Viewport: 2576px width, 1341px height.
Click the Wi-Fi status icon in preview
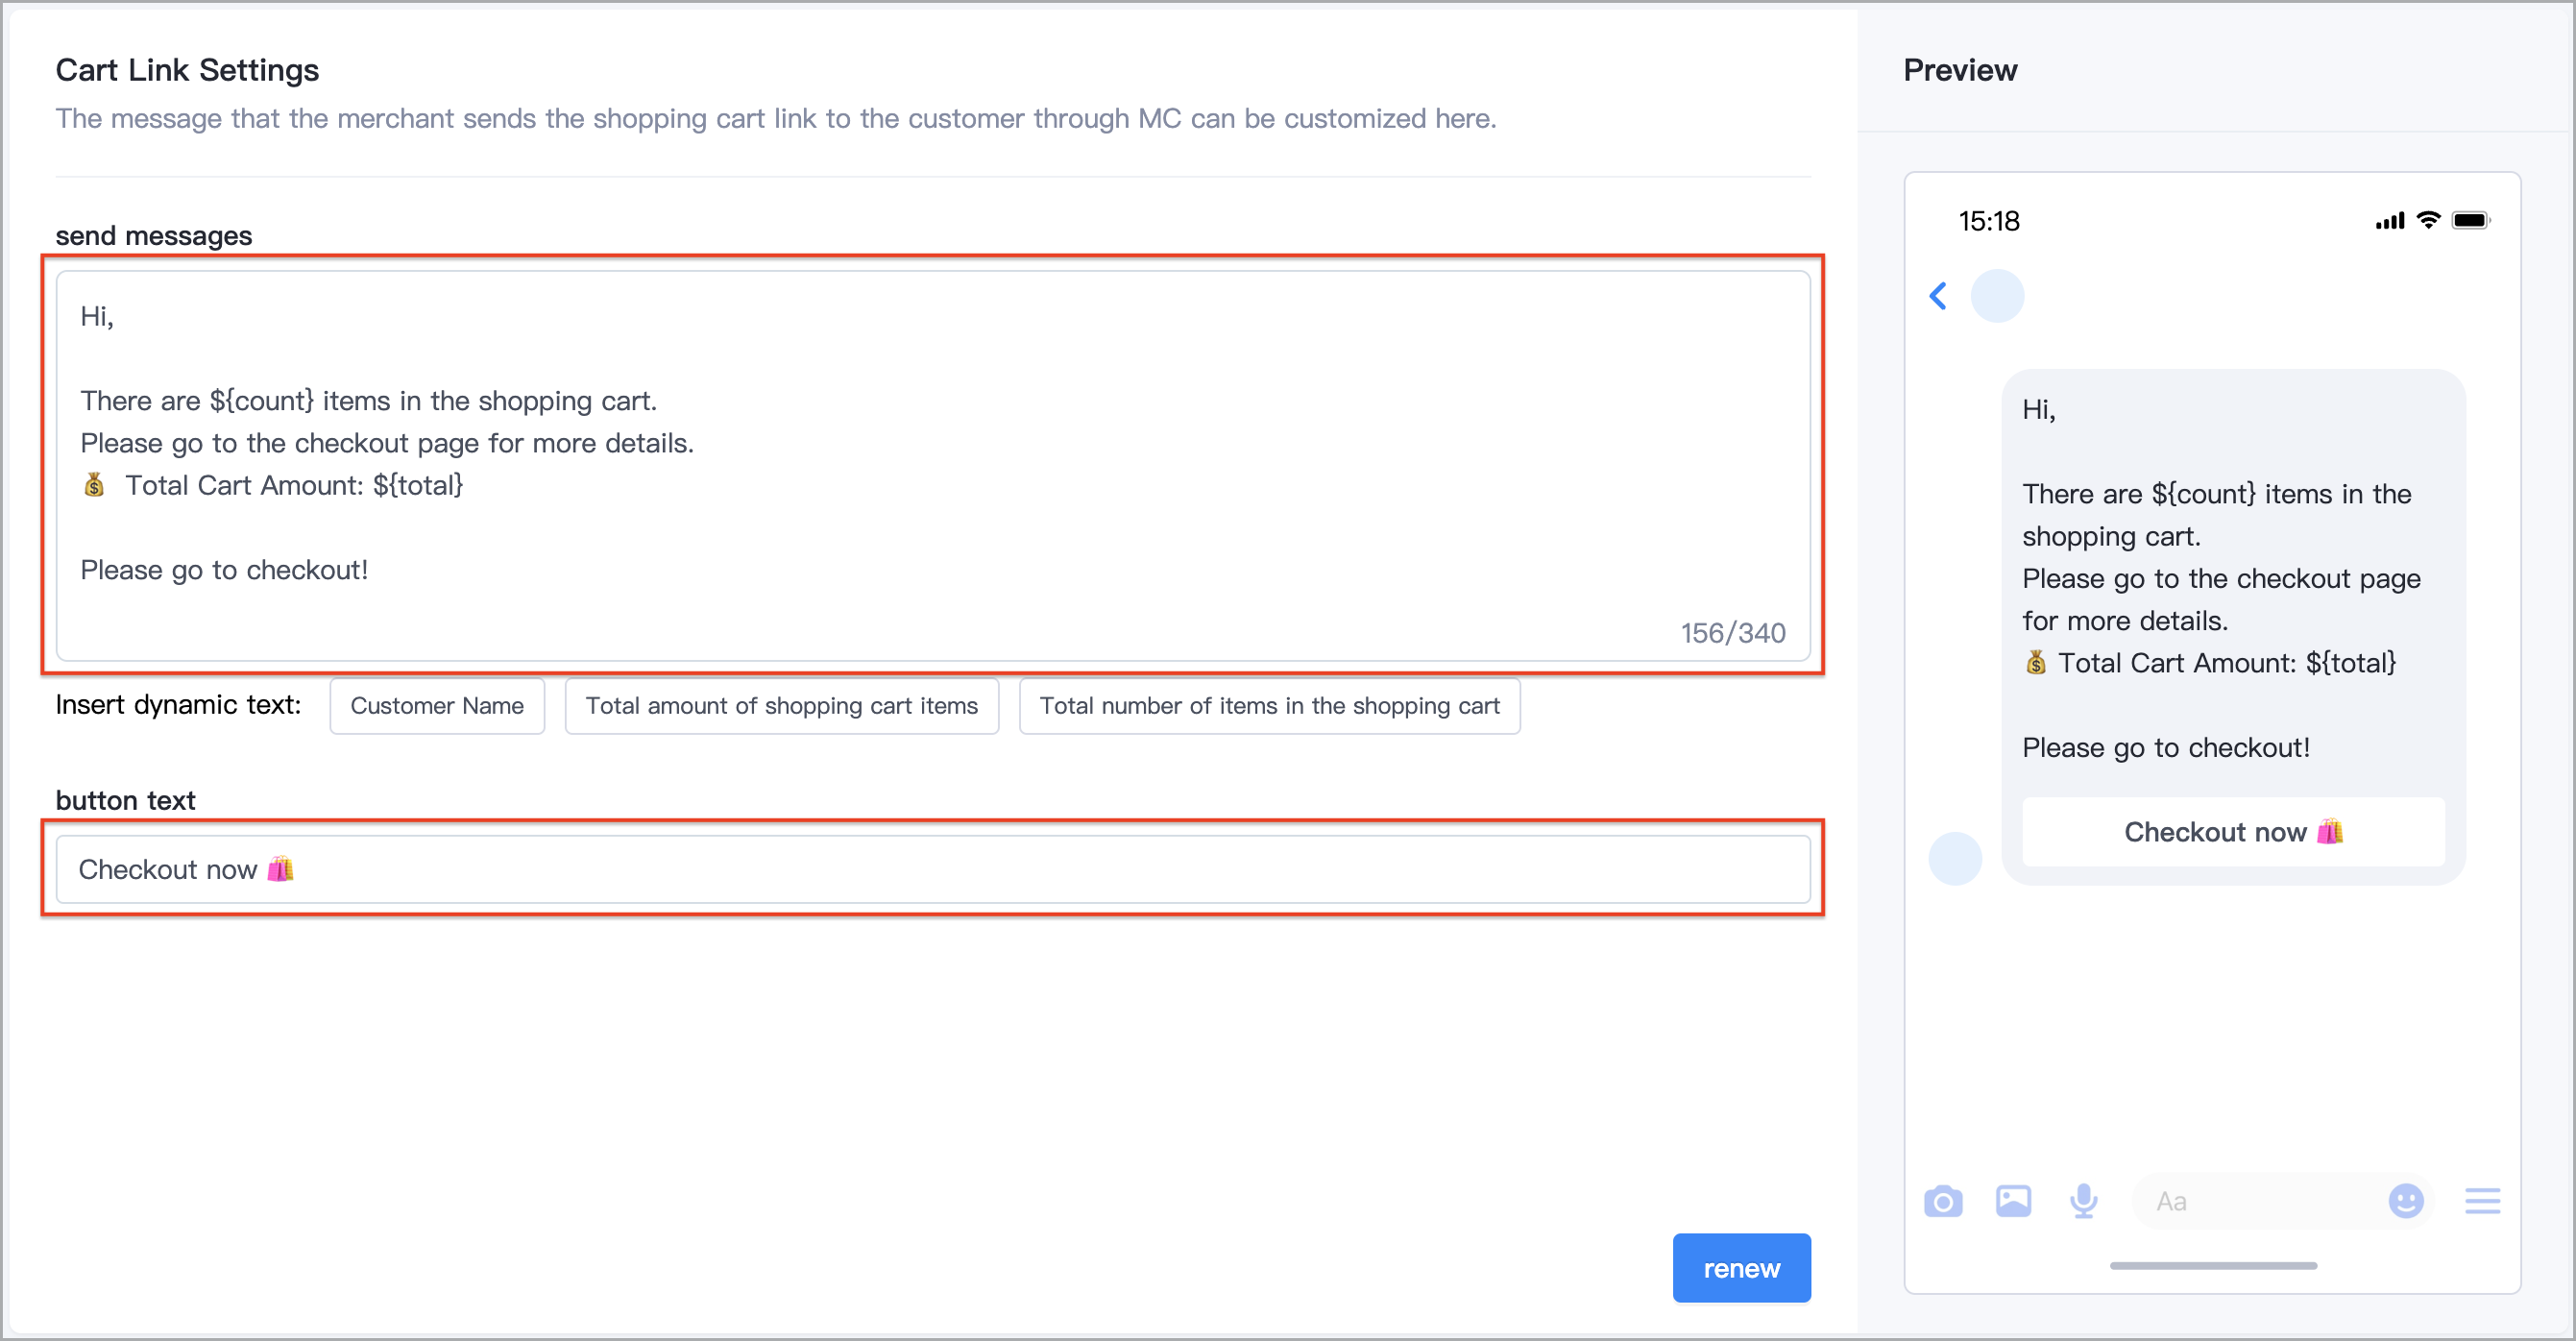click(2429, 220)
